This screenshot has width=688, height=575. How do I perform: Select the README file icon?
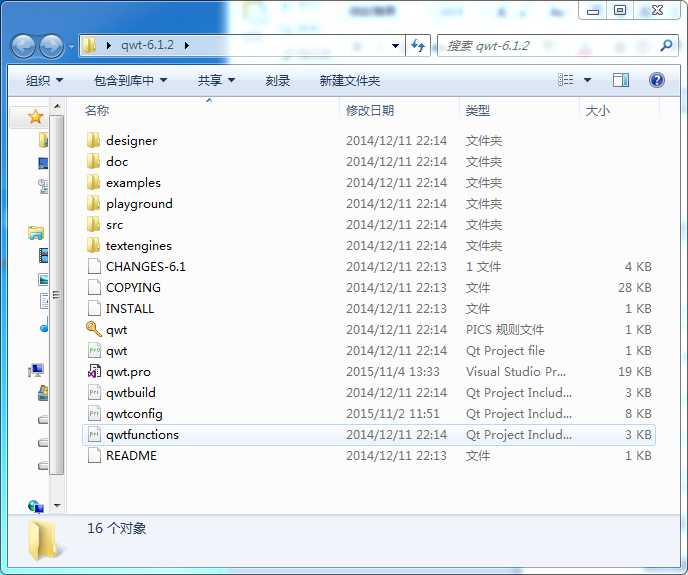(94, 456)
